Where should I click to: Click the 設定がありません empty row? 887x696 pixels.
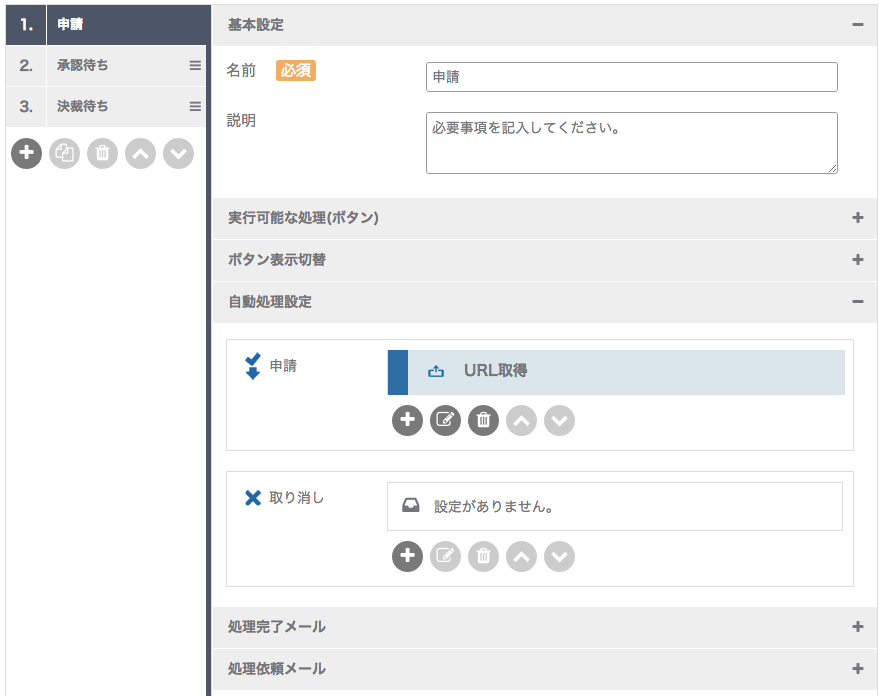tap(615, 506)
